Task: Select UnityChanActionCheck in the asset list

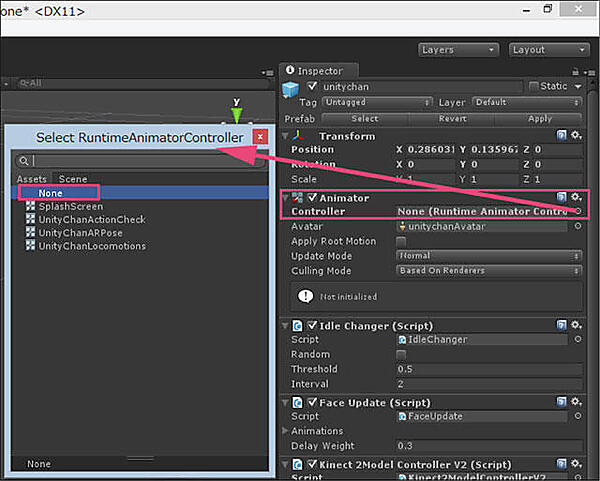Action: click(x=91, y=220)
